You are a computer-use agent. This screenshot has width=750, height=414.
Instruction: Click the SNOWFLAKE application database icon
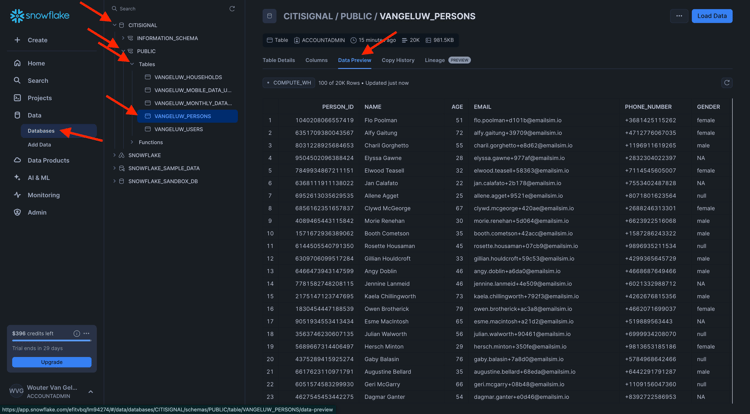(x=121, y=155)
